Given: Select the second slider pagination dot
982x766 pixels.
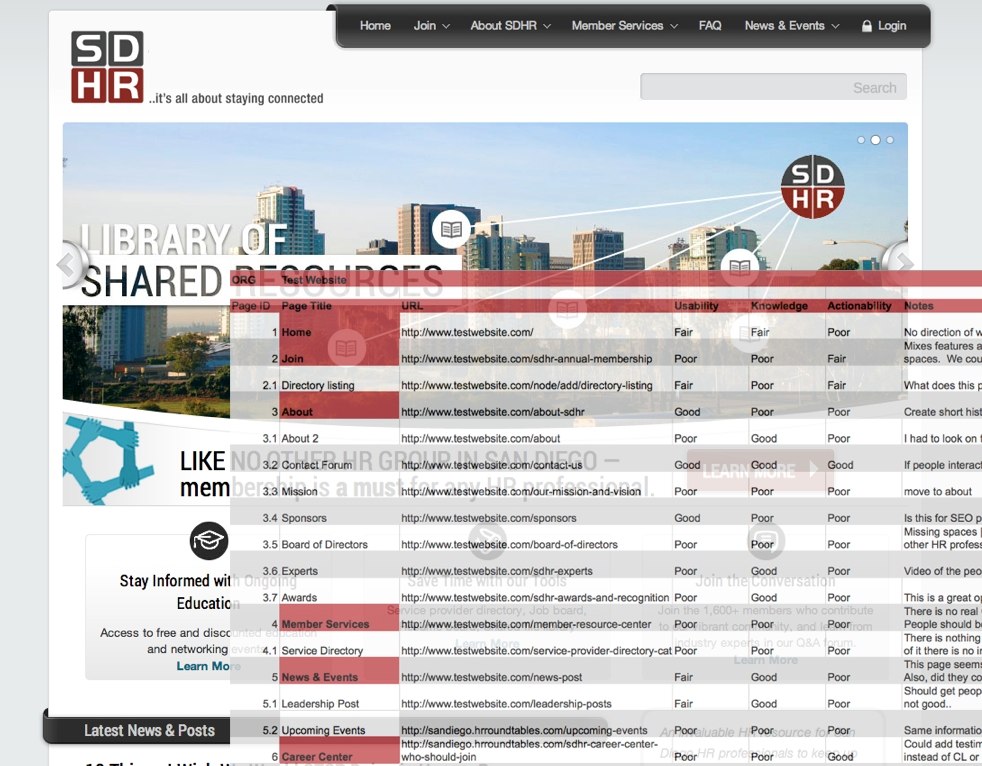Looking at the screenshot, I should [876, 140].
